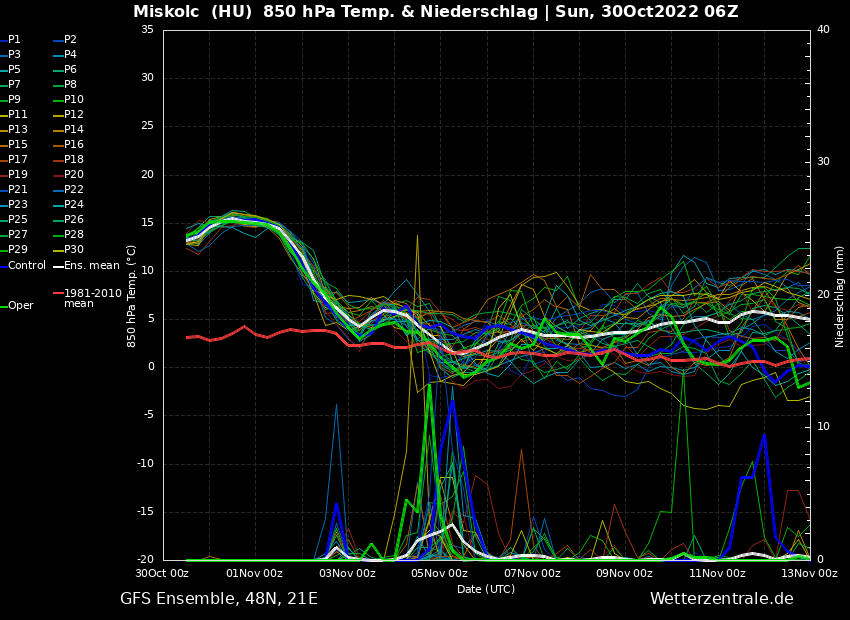This screenshot has height=620, width=850.
Task: Select P16 in the legend
Action: click(73, 145)
